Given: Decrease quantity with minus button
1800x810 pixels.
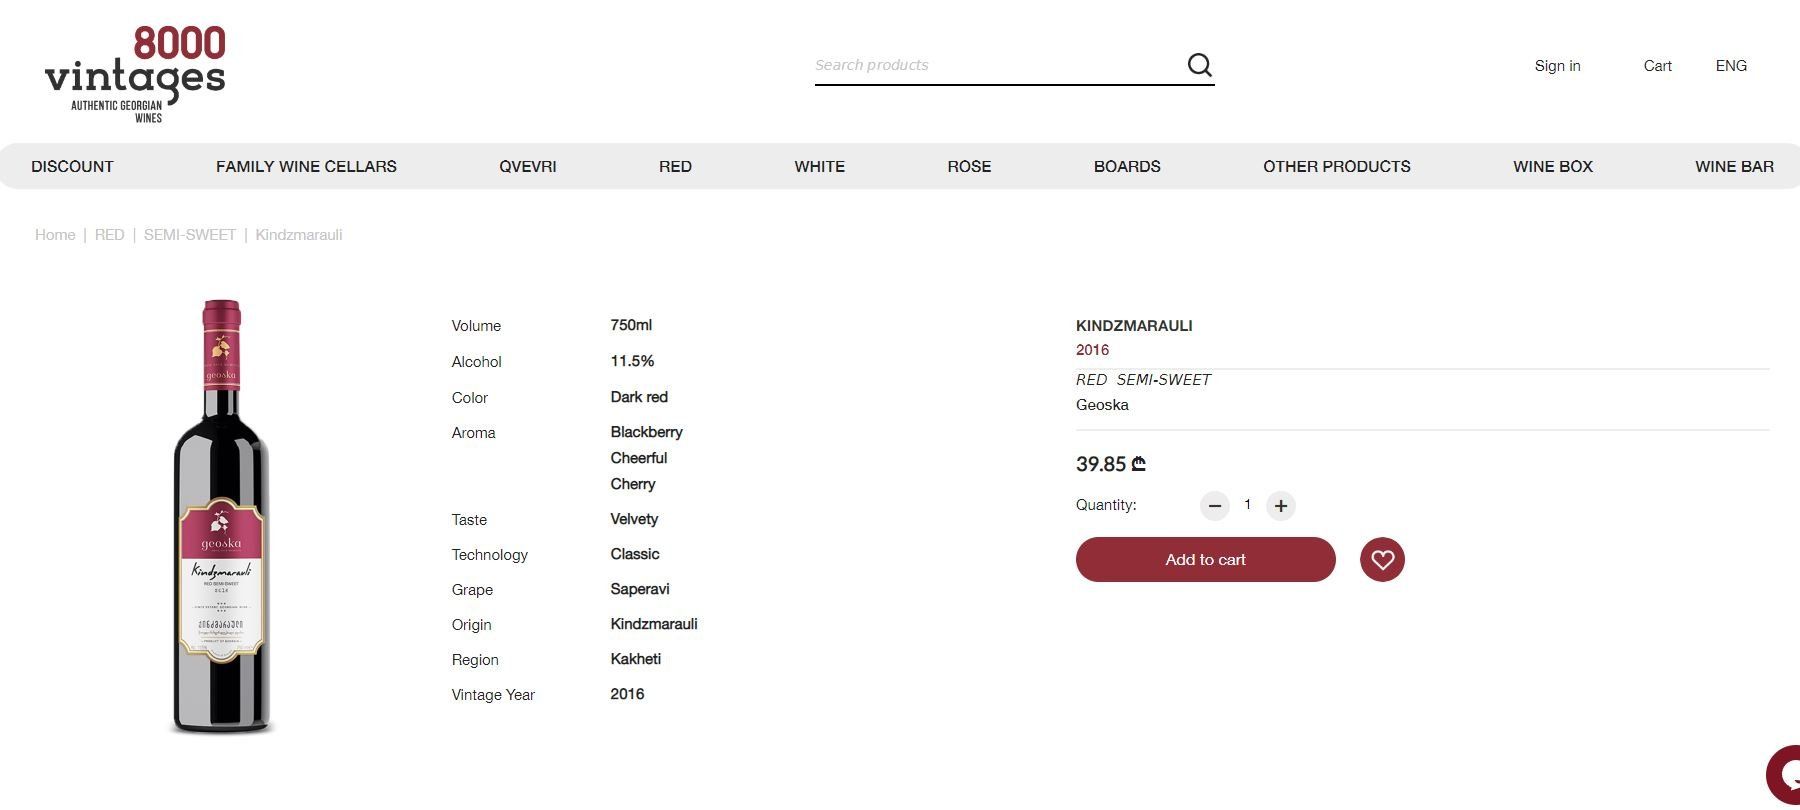Looking at the screenshot, I should 1215,506.
